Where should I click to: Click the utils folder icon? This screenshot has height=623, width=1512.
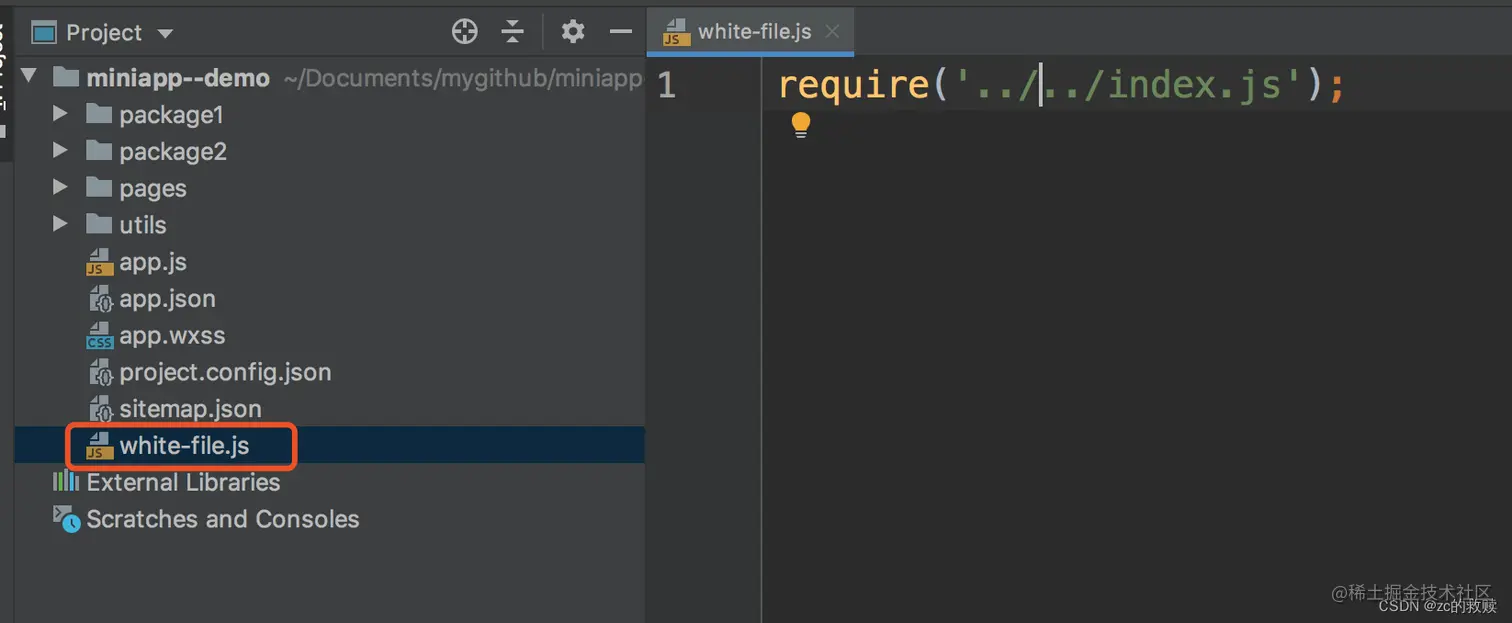[99, 224]
